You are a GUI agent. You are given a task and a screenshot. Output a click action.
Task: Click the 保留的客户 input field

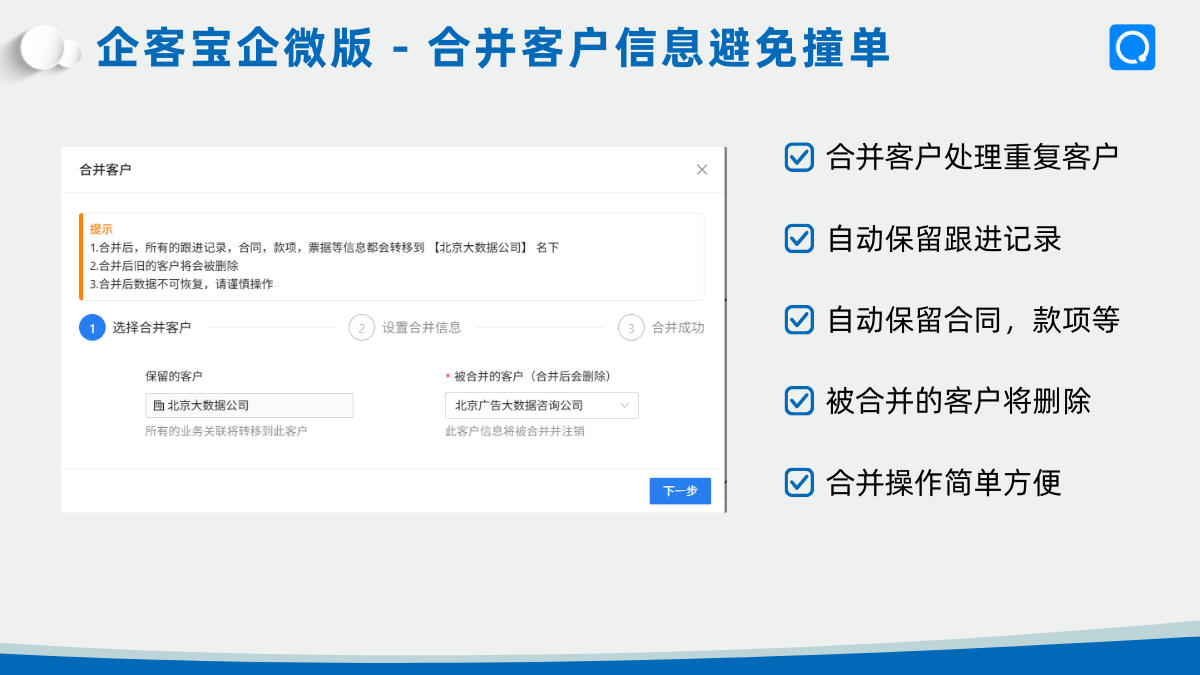point(250,406)
